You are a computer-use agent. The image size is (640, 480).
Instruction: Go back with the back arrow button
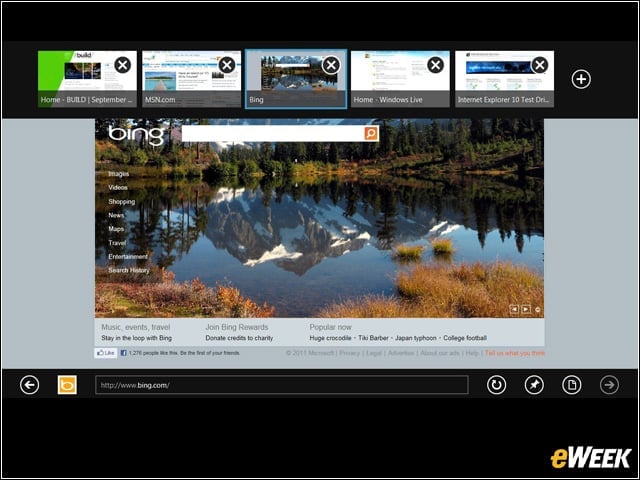[29, 384]
